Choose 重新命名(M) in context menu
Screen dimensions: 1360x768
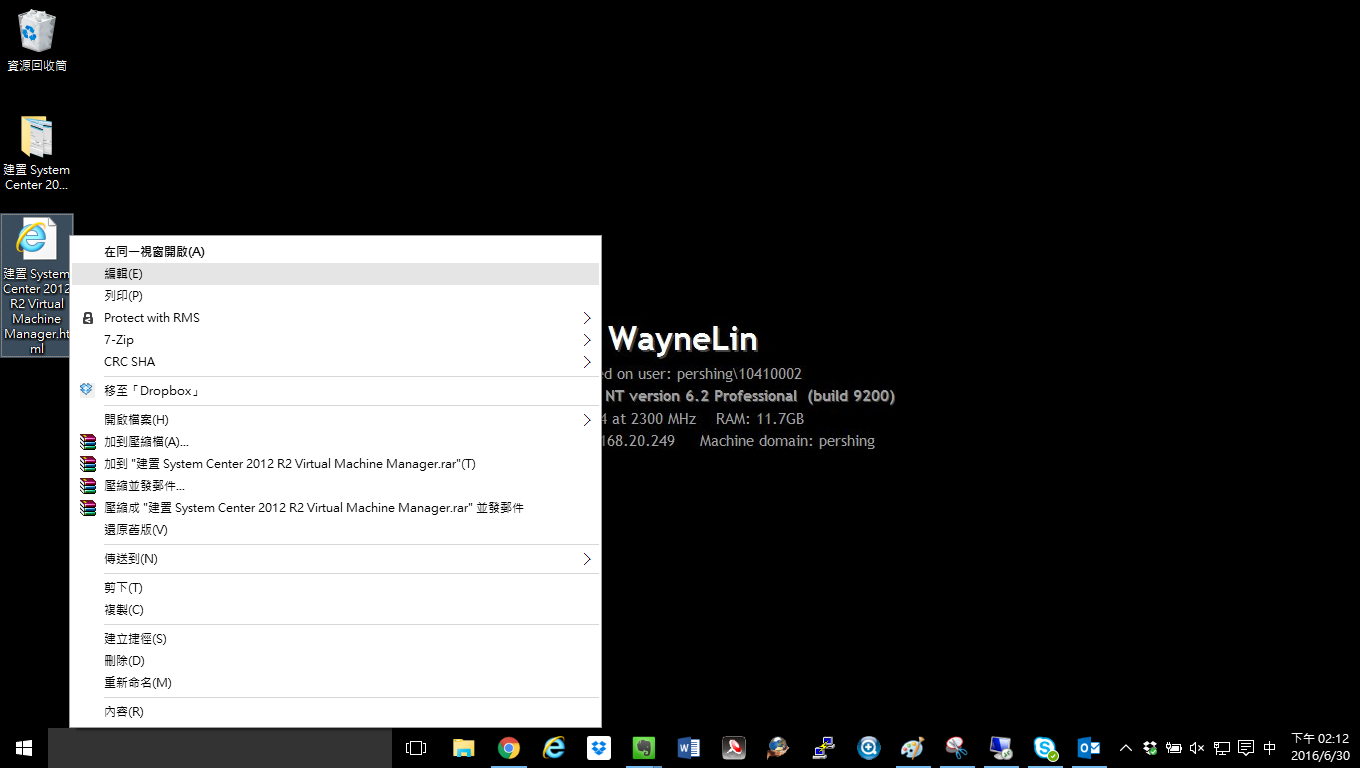point(335,683)
